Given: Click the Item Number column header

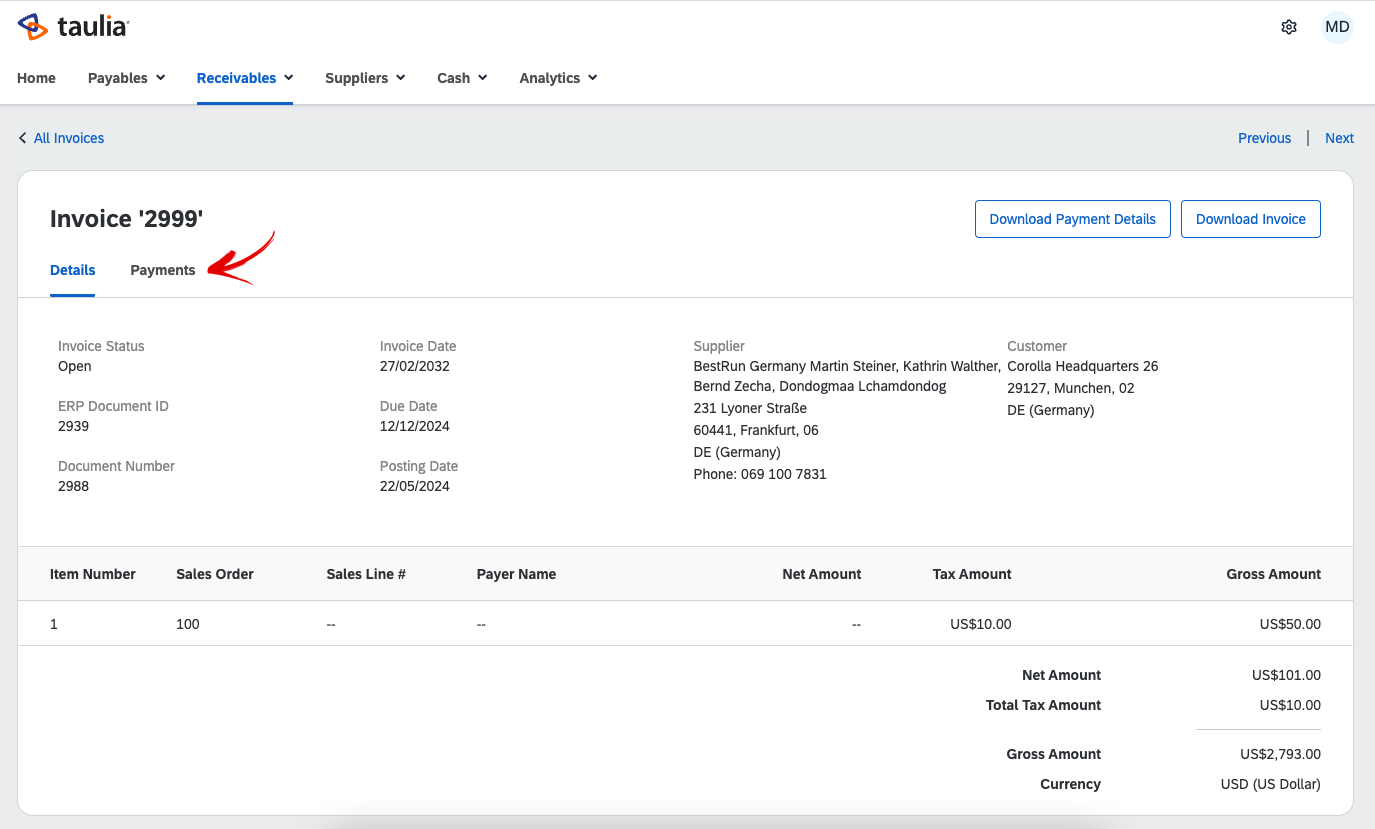Looking at the screenshot, I should tap(93, 574).
